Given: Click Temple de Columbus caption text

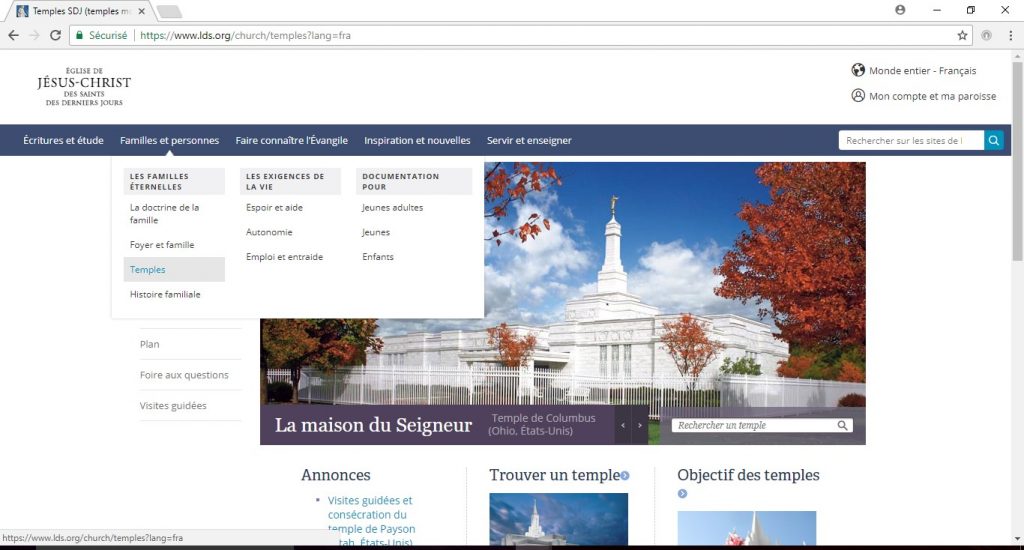Looking at the screenshot, I should pyautogui.click(x=542, y=425).
